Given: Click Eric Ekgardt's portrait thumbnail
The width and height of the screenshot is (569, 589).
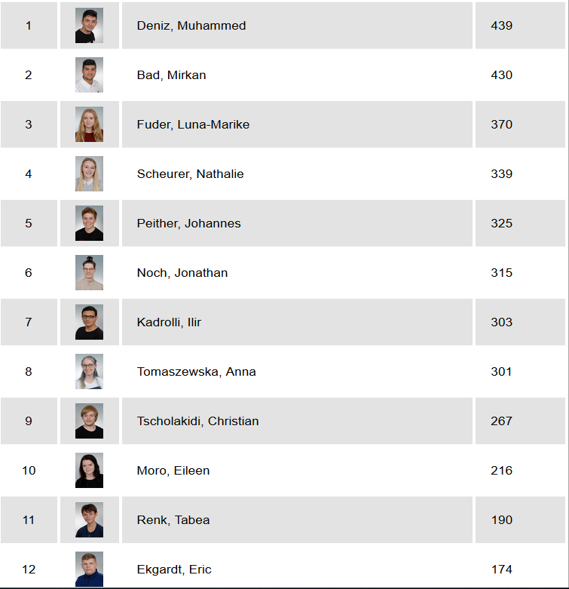Looking at the screenshot, I should pos(89,569).
